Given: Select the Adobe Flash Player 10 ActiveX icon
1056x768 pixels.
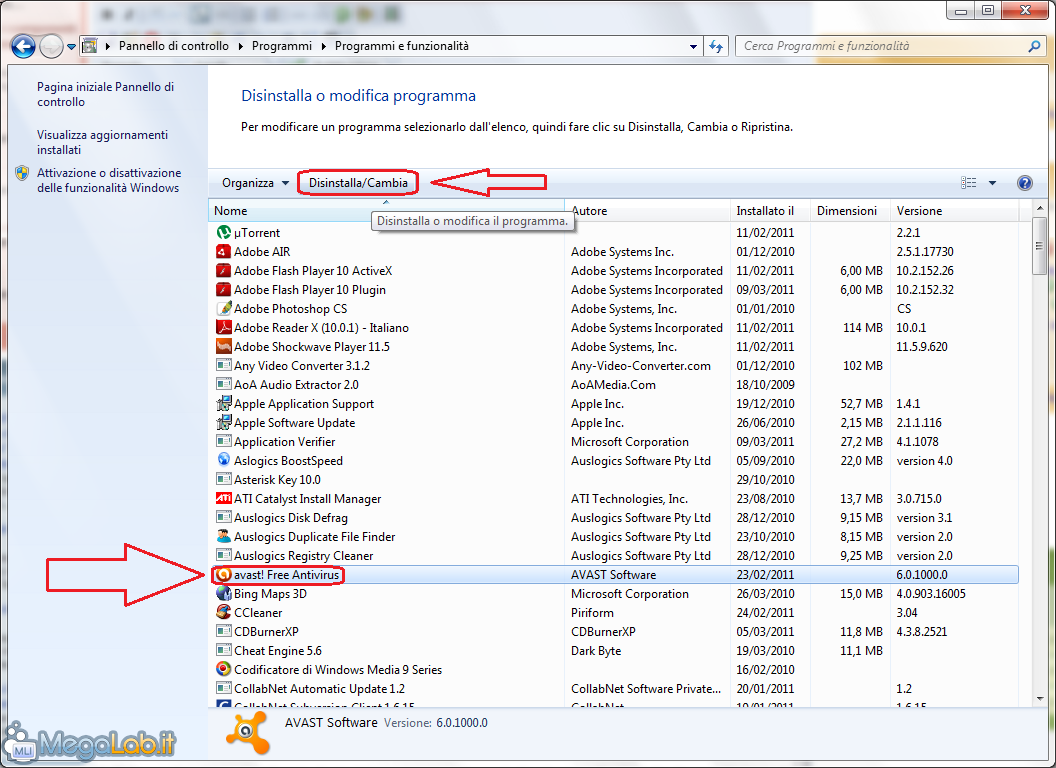Looking at the screenshot, I should point(224,270).
